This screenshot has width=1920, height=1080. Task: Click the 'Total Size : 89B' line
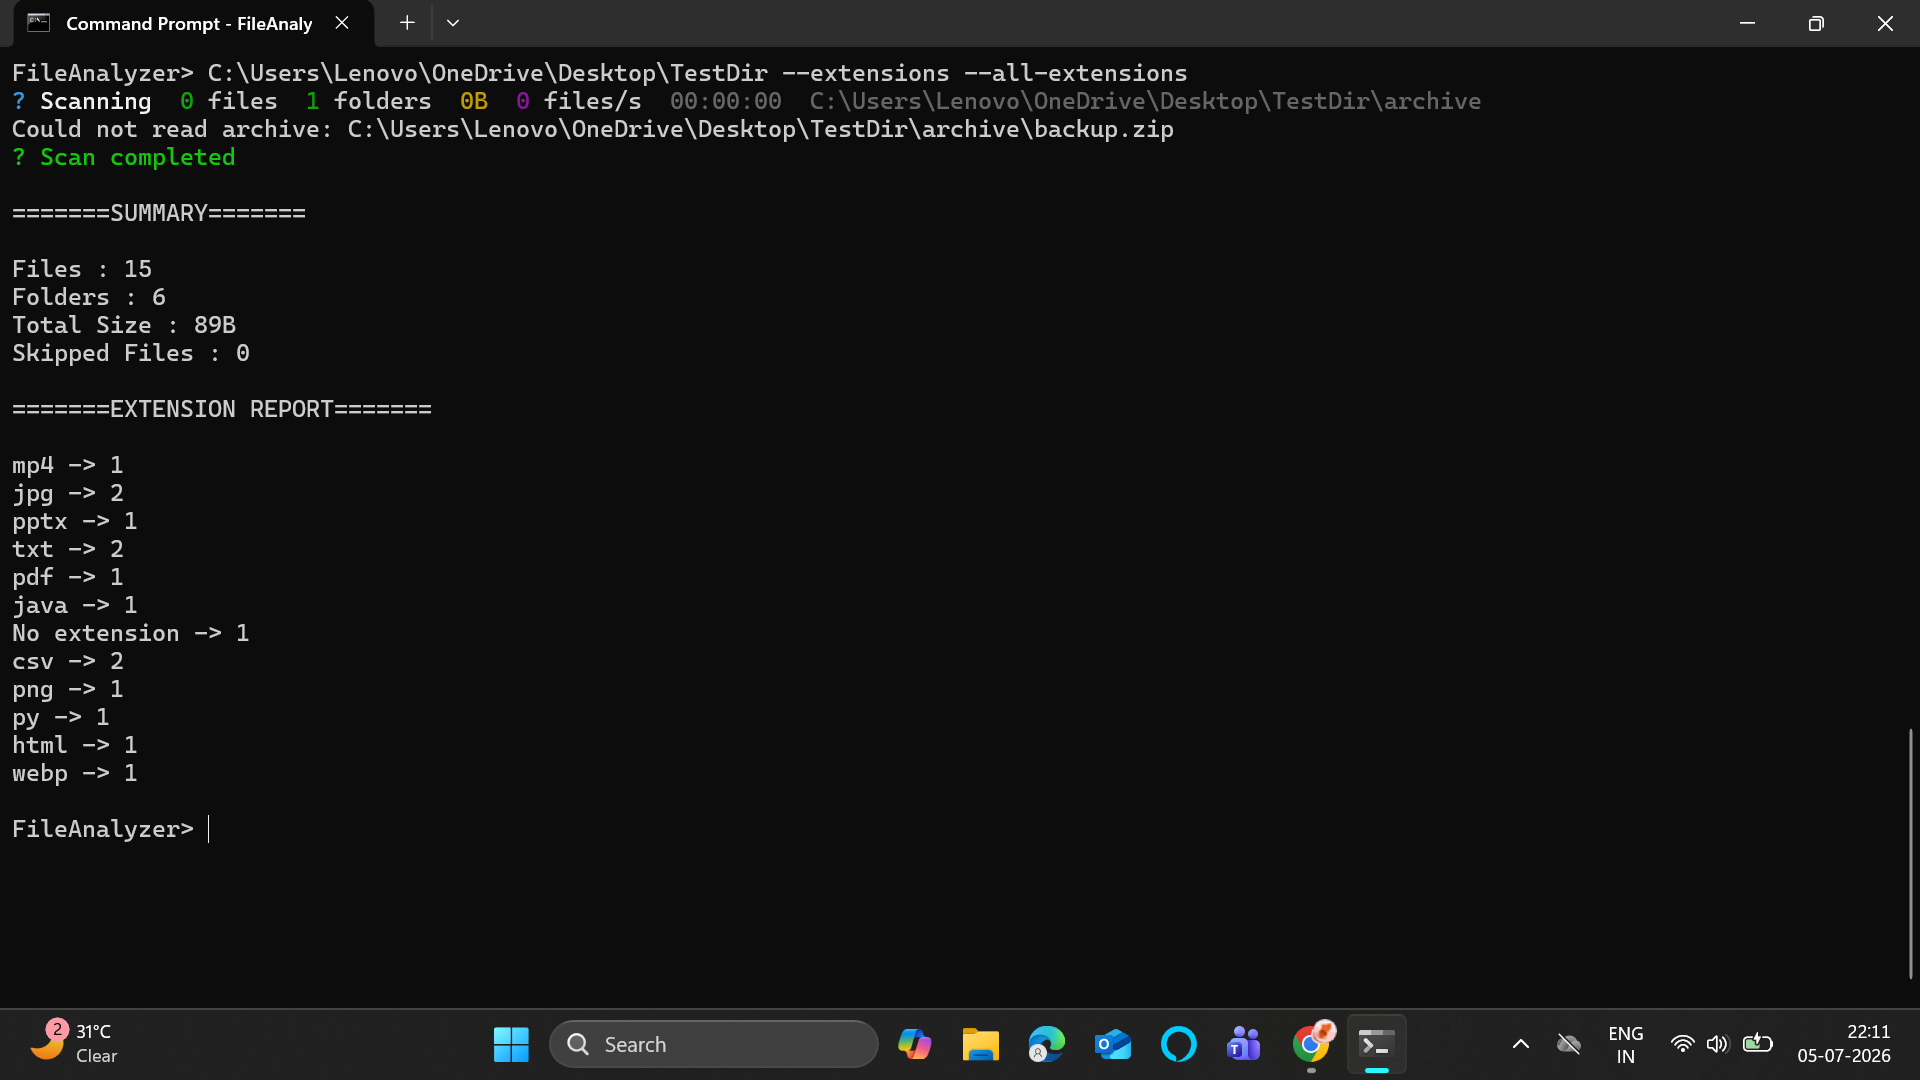click(x=124, y=325)
